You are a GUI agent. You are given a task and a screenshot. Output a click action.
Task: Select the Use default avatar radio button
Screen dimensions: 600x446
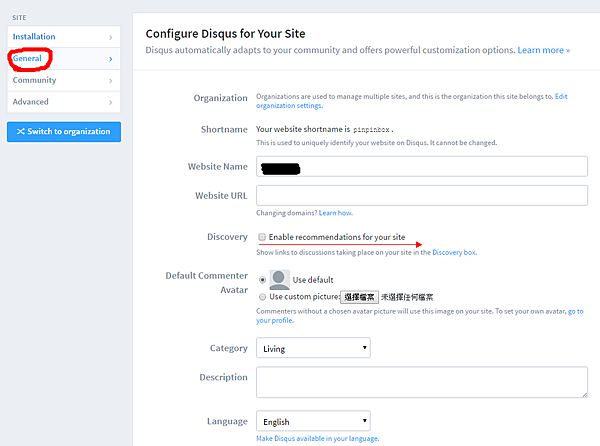click(262, 280)
